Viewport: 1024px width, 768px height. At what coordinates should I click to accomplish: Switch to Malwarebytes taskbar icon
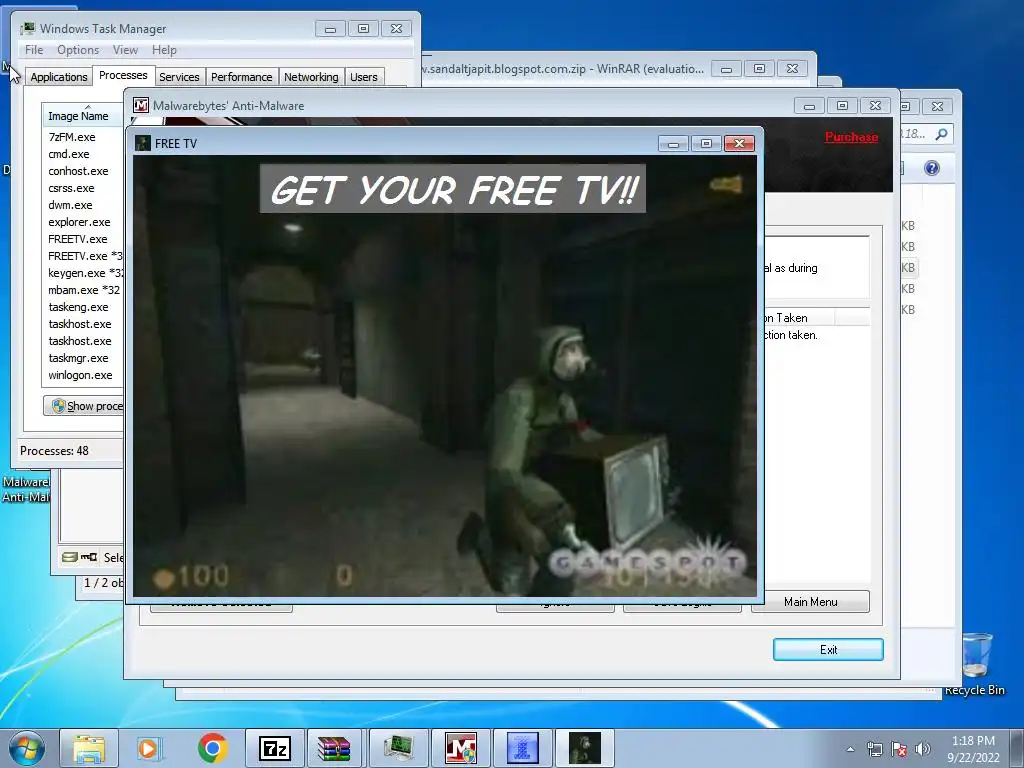point(460,748)
